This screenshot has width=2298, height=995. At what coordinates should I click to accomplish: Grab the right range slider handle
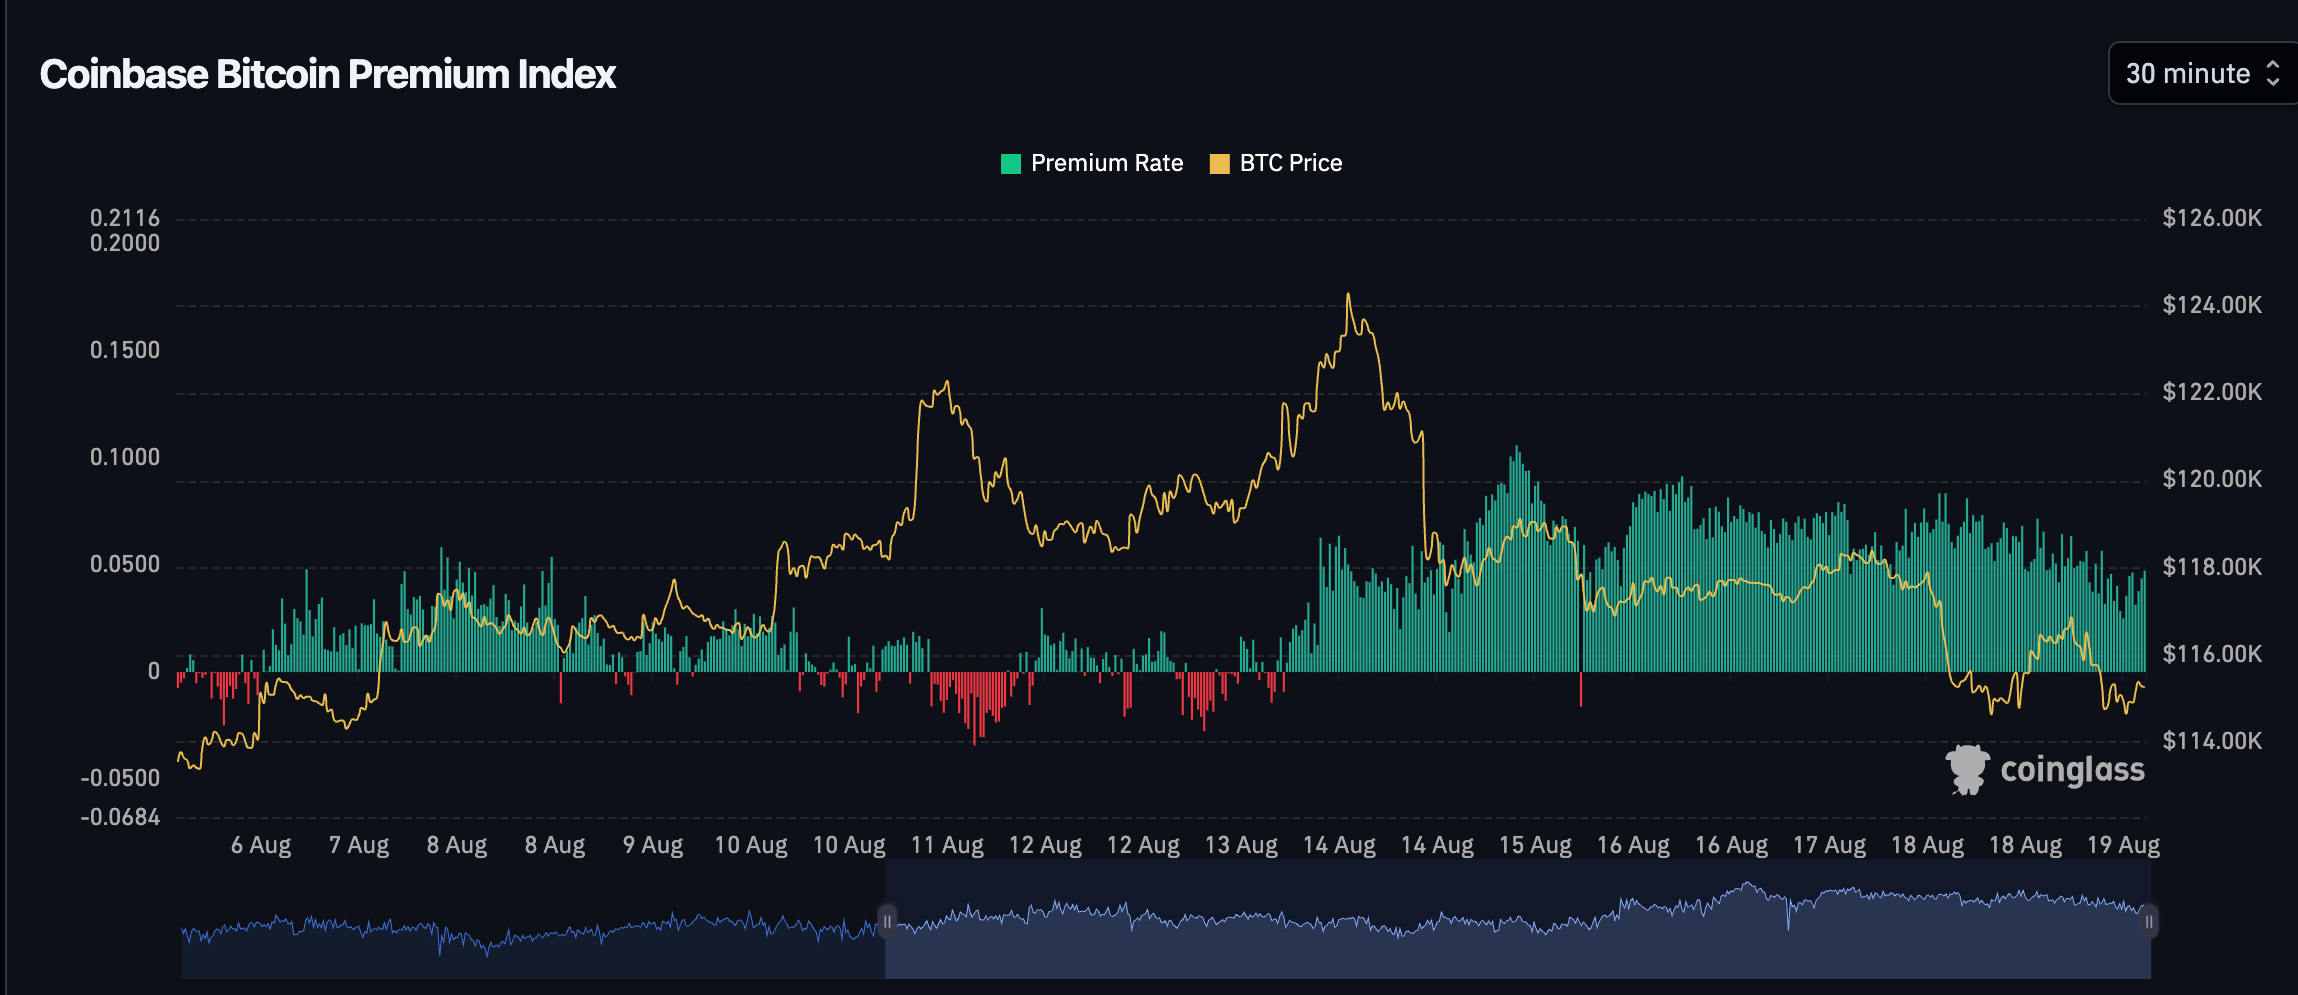pos(2149,921)
